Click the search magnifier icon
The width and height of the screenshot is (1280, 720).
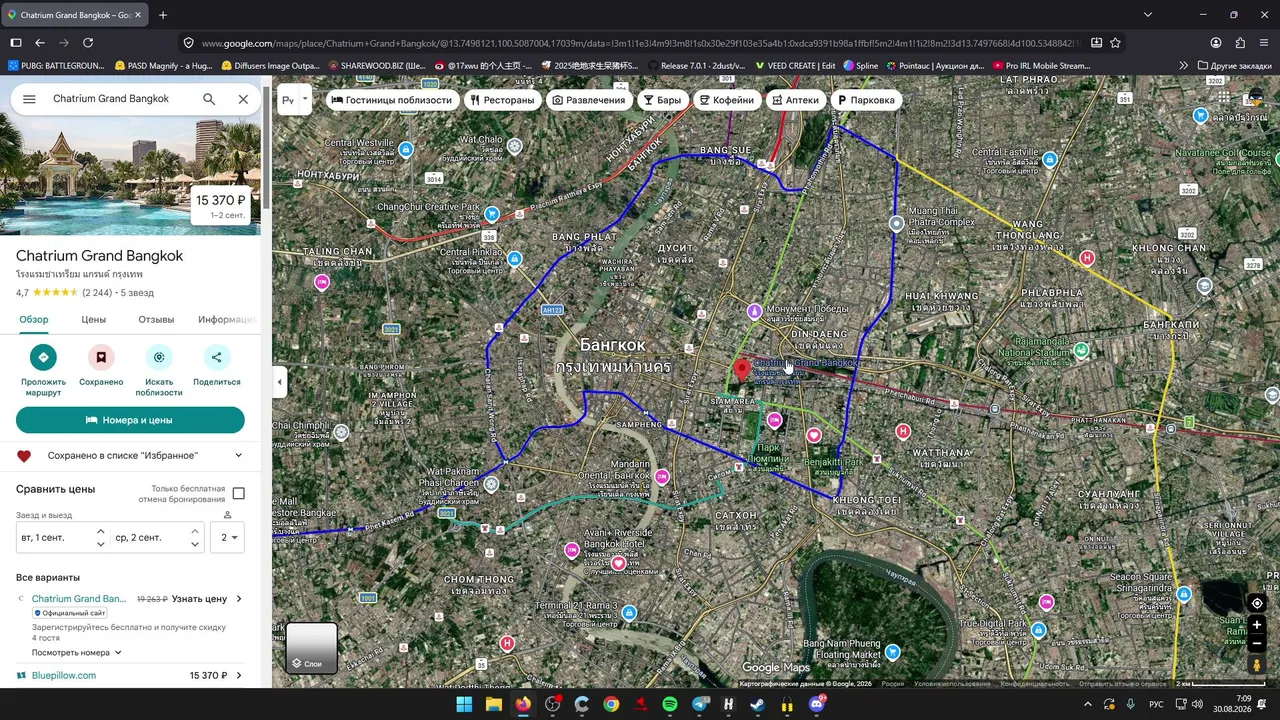[x=209, y=99]
